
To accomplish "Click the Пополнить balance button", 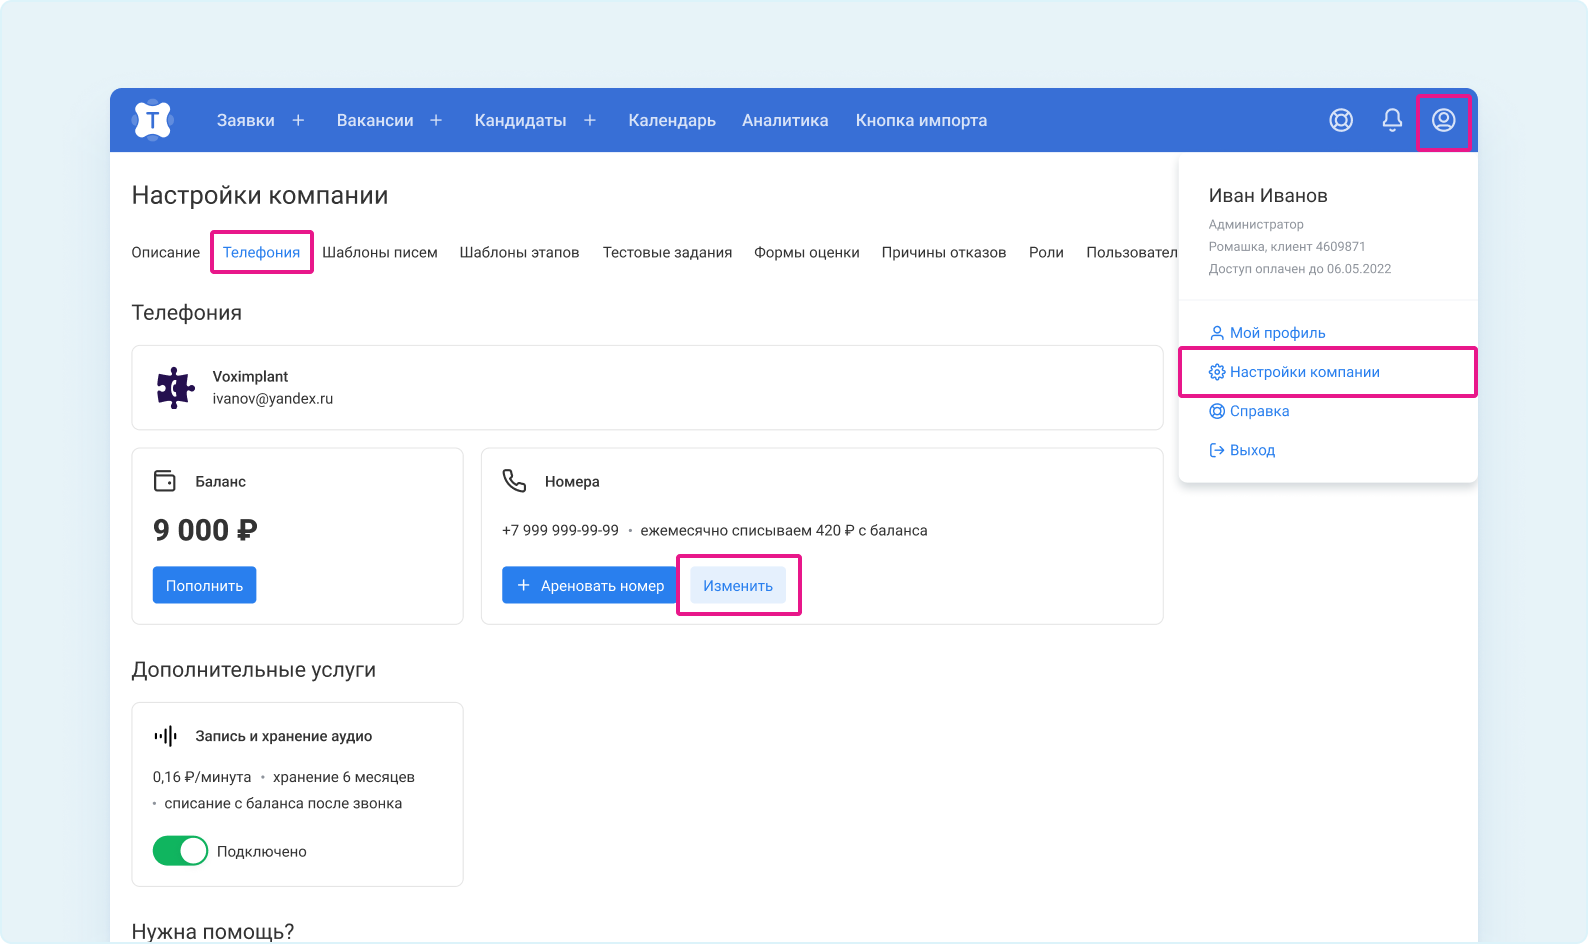I will 204,585.
